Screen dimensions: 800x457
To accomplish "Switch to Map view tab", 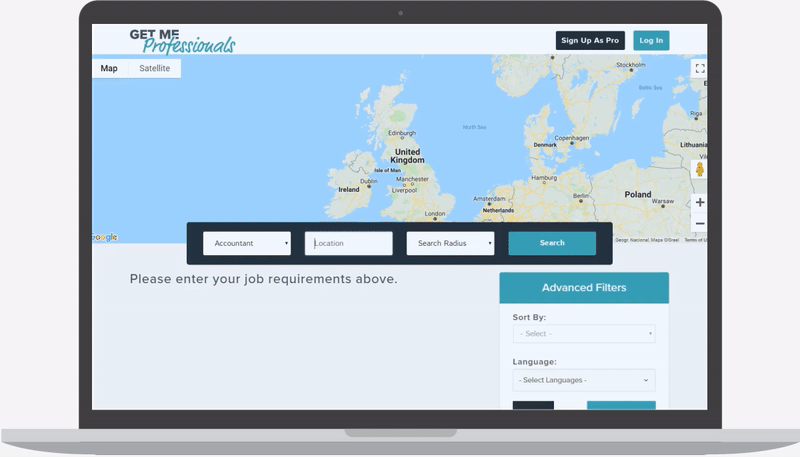I will (109, 68).
